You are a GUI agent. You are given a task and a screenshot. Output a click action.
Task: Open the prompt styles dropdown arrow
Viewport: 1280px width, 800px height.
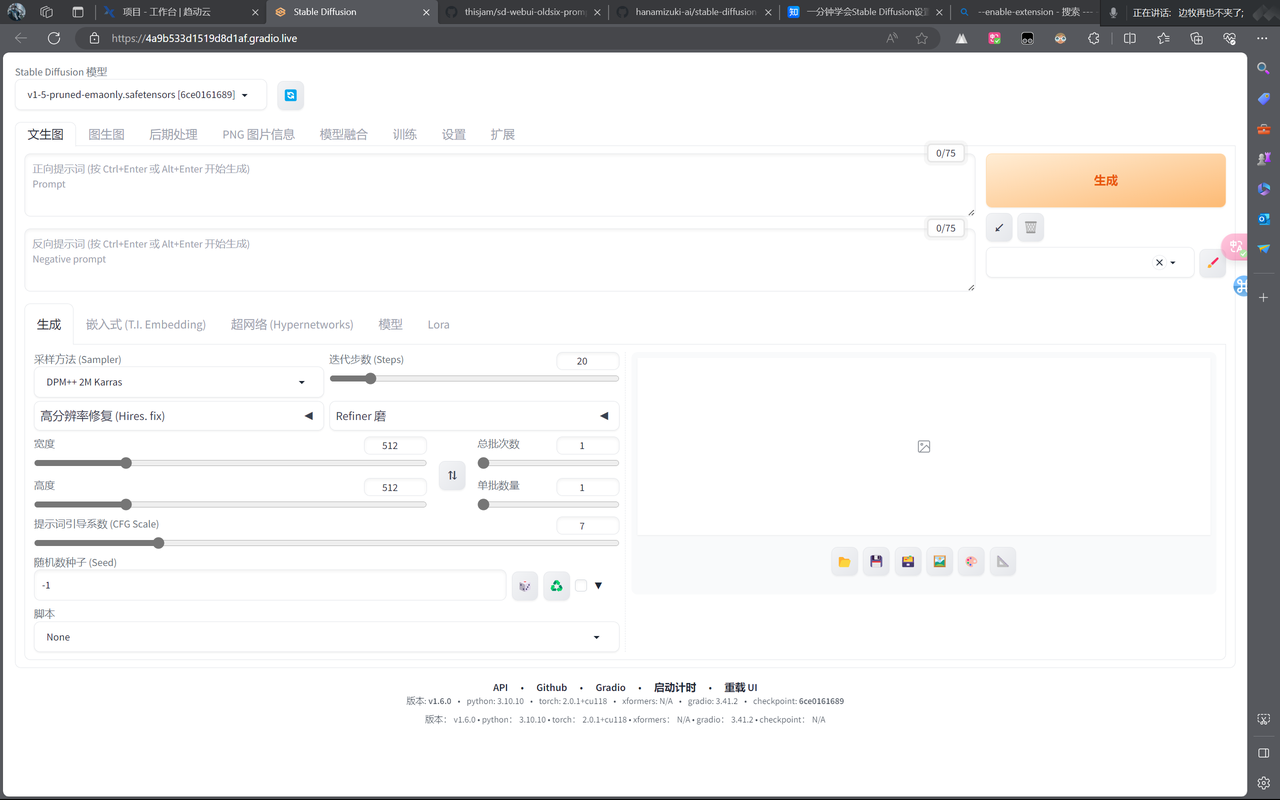click(1173, 263)
